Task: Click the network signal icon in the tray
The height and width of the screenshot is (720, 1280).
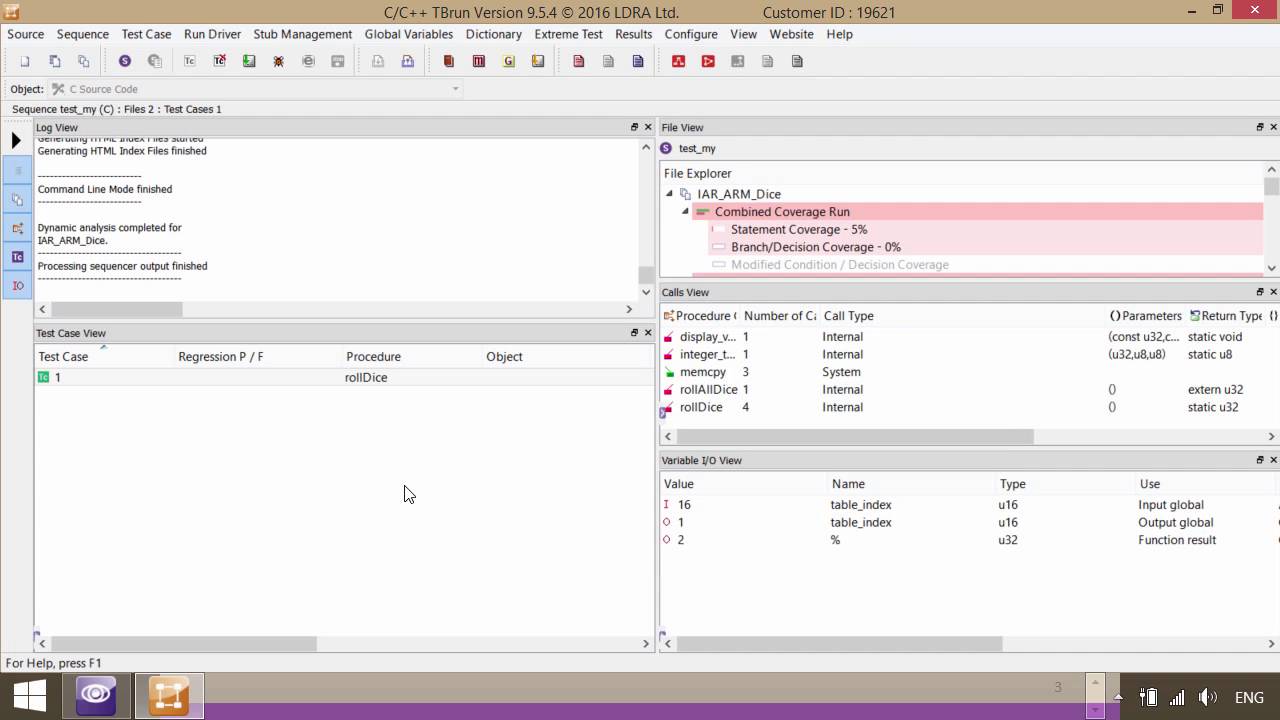Action: pyautogui.click(x=1178, y=698)
